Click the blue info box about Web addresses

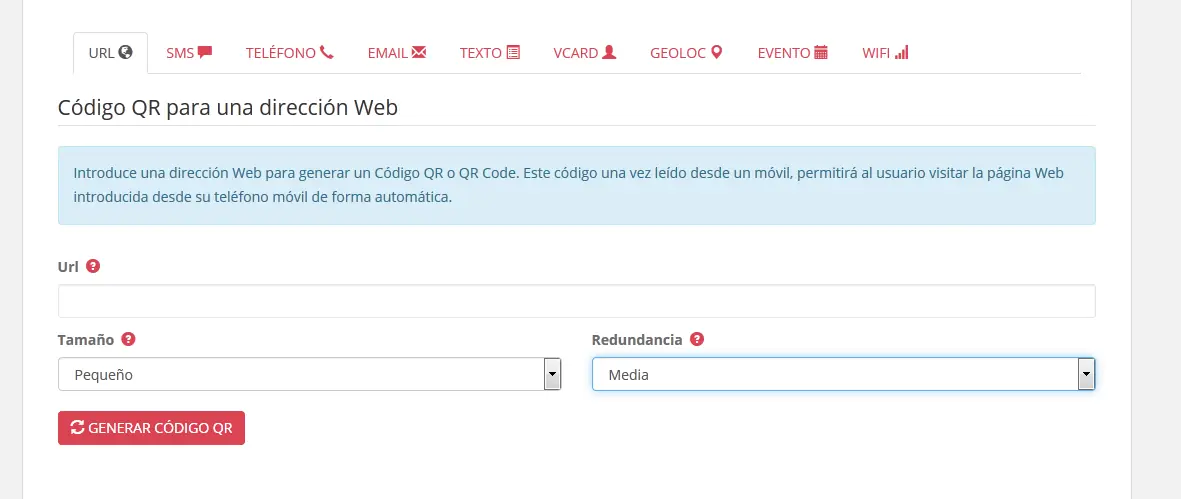(x=576, y=185)
